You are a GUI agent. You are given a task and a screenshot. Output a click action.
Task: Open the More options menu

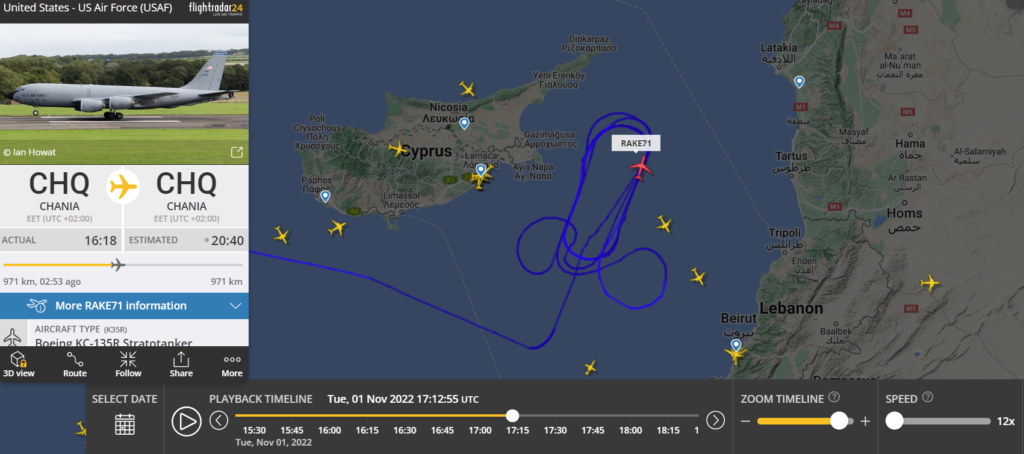[232, 364]
